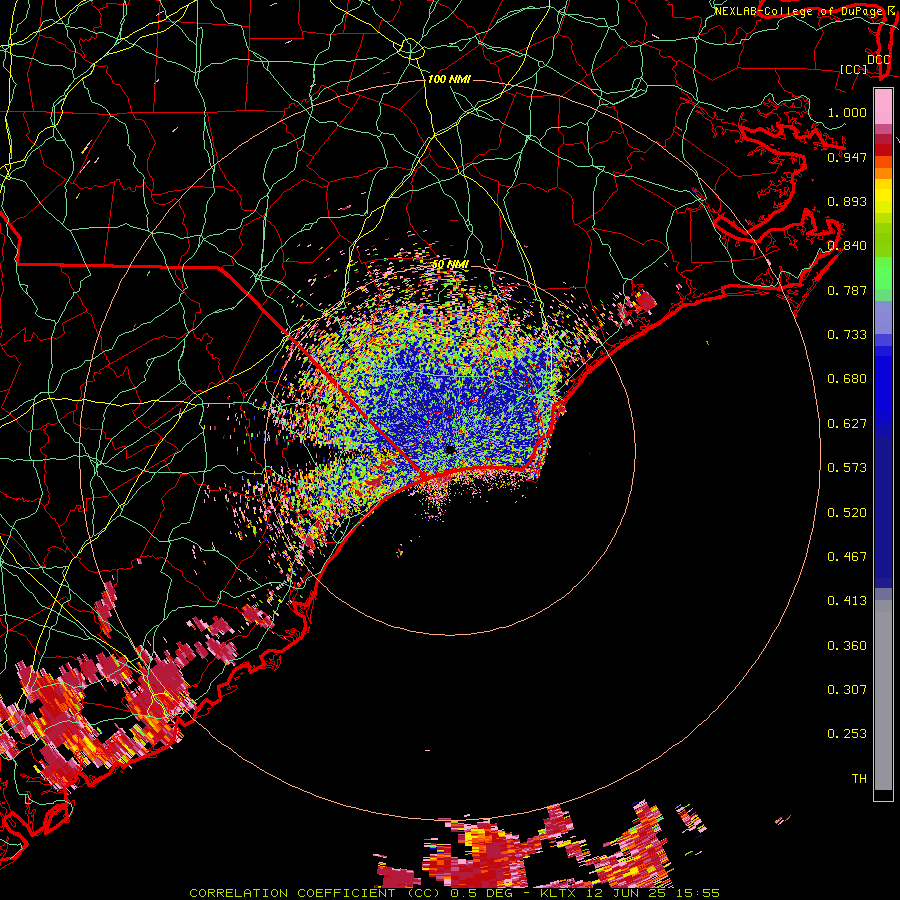This screenshot has height=900, width=900.
Task: Click the 1.000 scale value
Action: 847,112
